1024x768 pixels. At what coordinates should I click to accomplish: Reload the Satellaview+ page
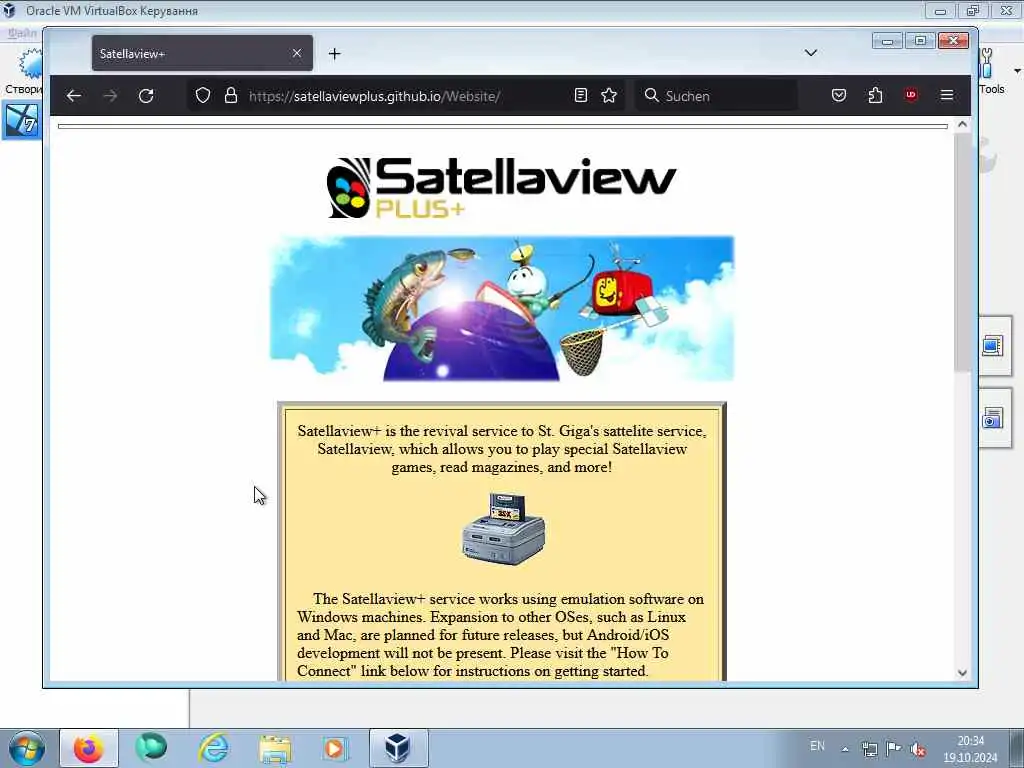146,96
